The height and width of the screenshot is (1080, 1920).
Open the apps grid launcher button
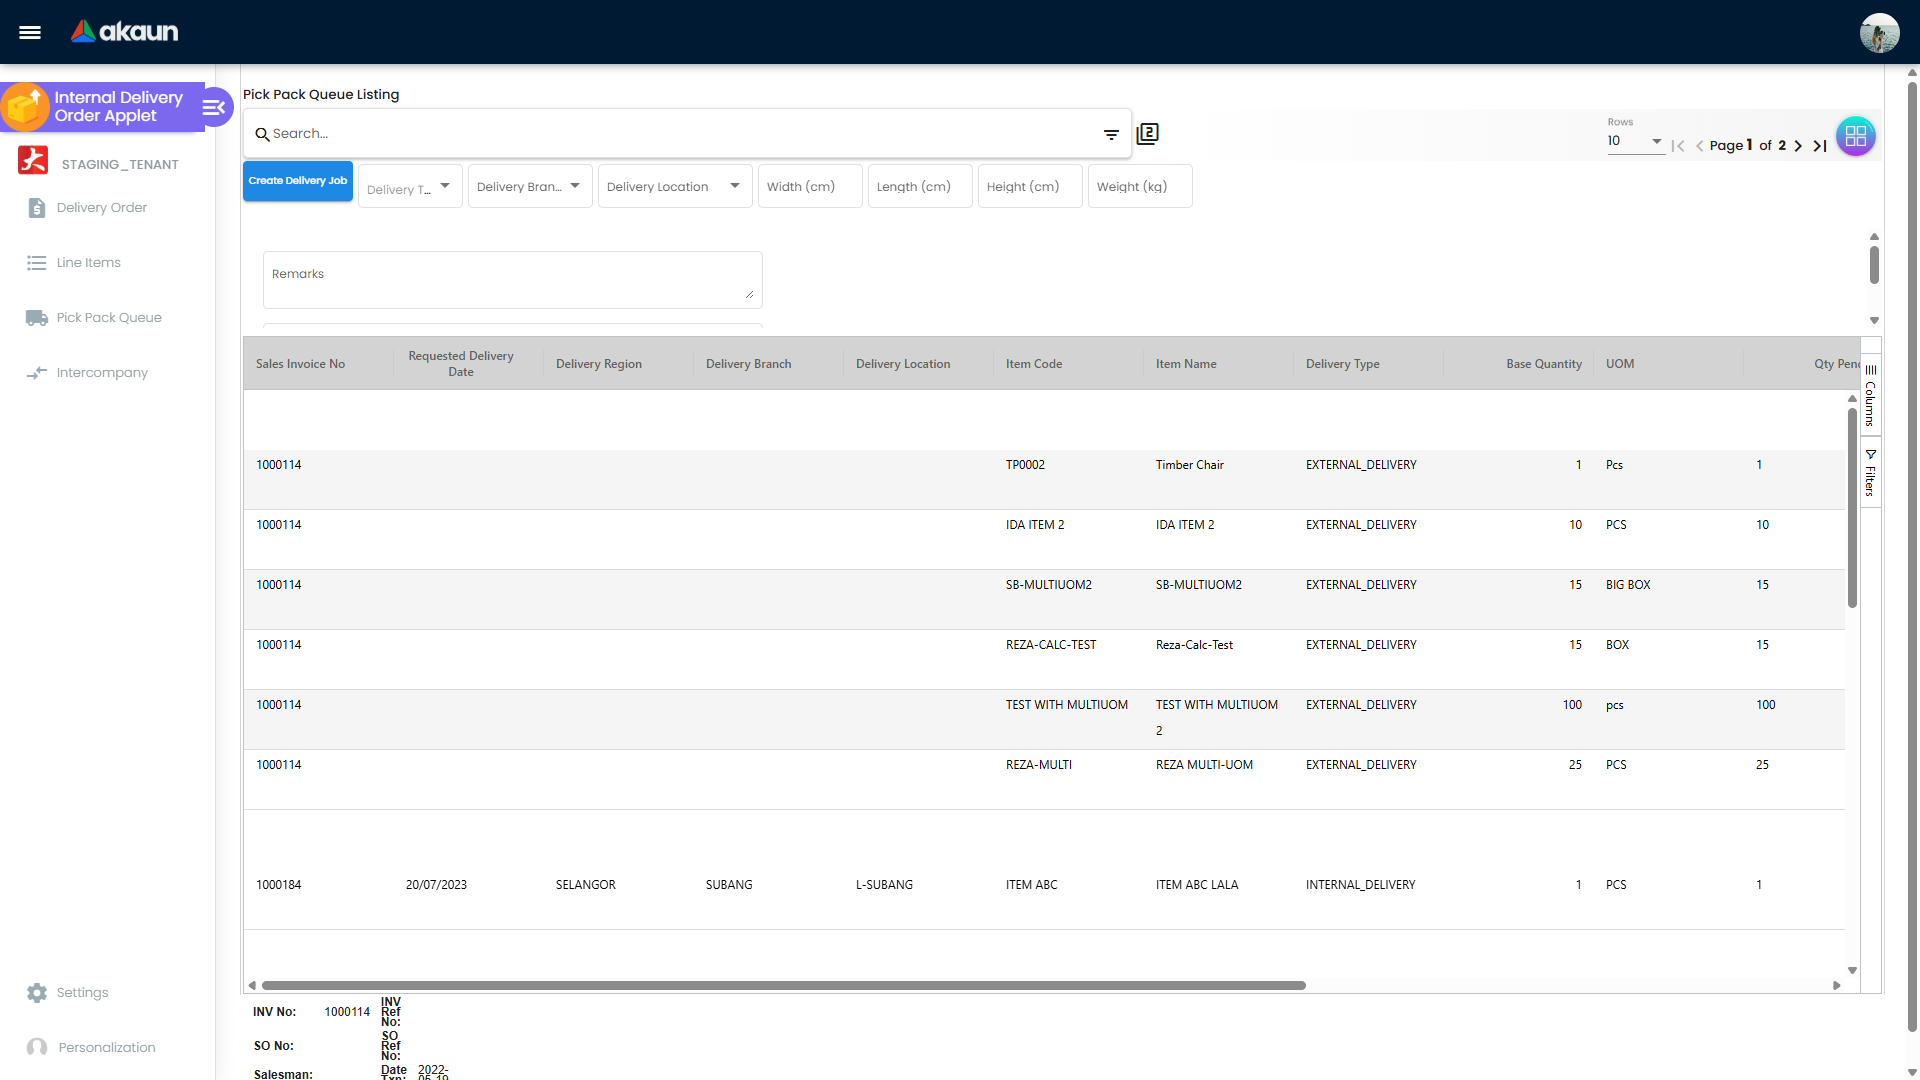pos(1856,136)
